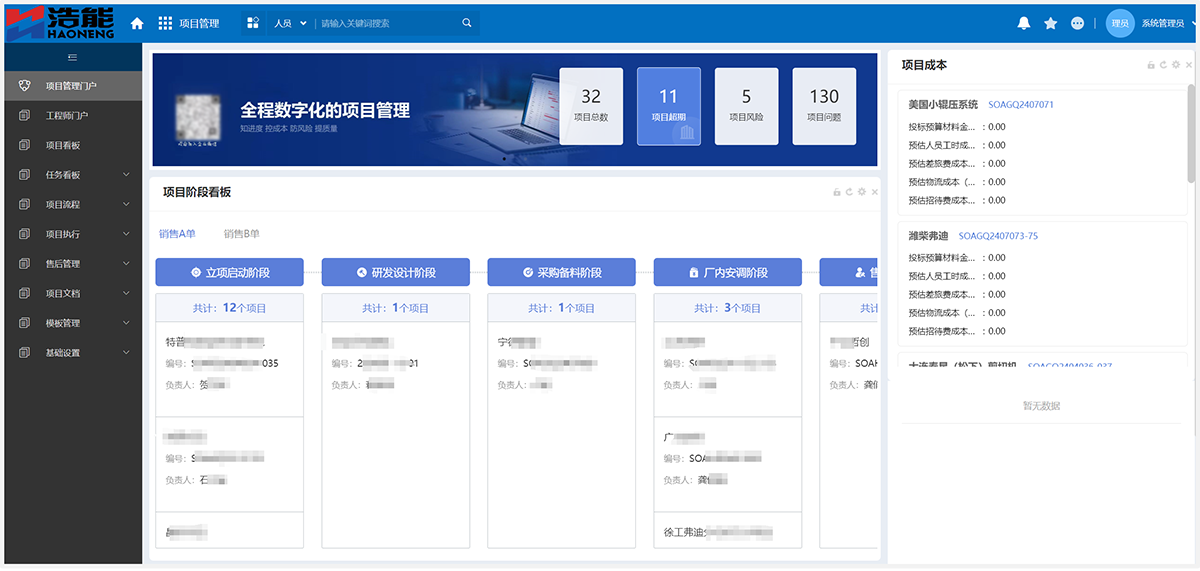
Task: Click the 工程师门户 sidebar icon
Action: (x=25, y=116)
